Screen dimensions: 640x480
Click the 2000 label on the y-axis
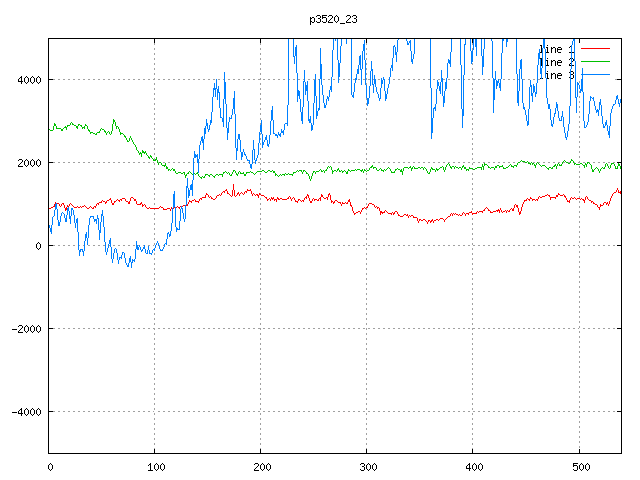(x=28, y=163)
